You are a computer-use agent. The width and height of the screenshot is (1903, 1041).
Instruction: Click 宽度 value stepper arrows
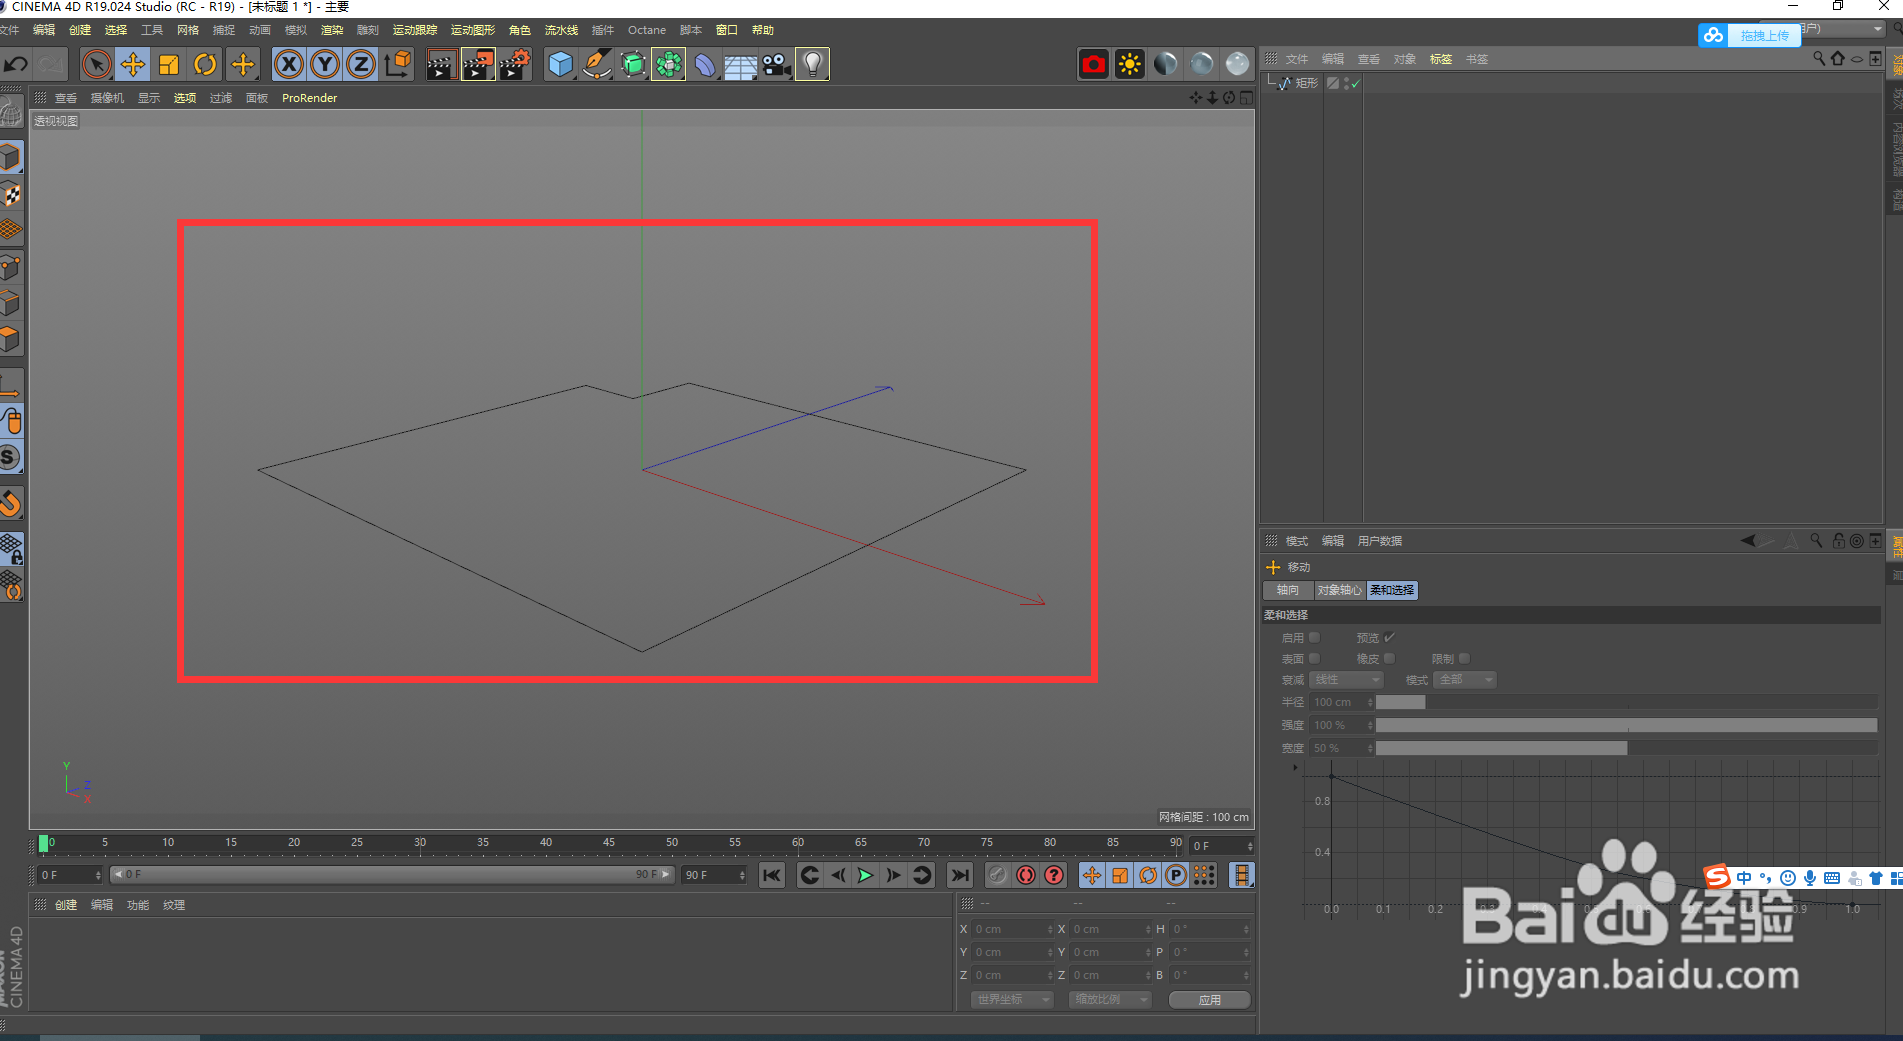pos(1370,748)
